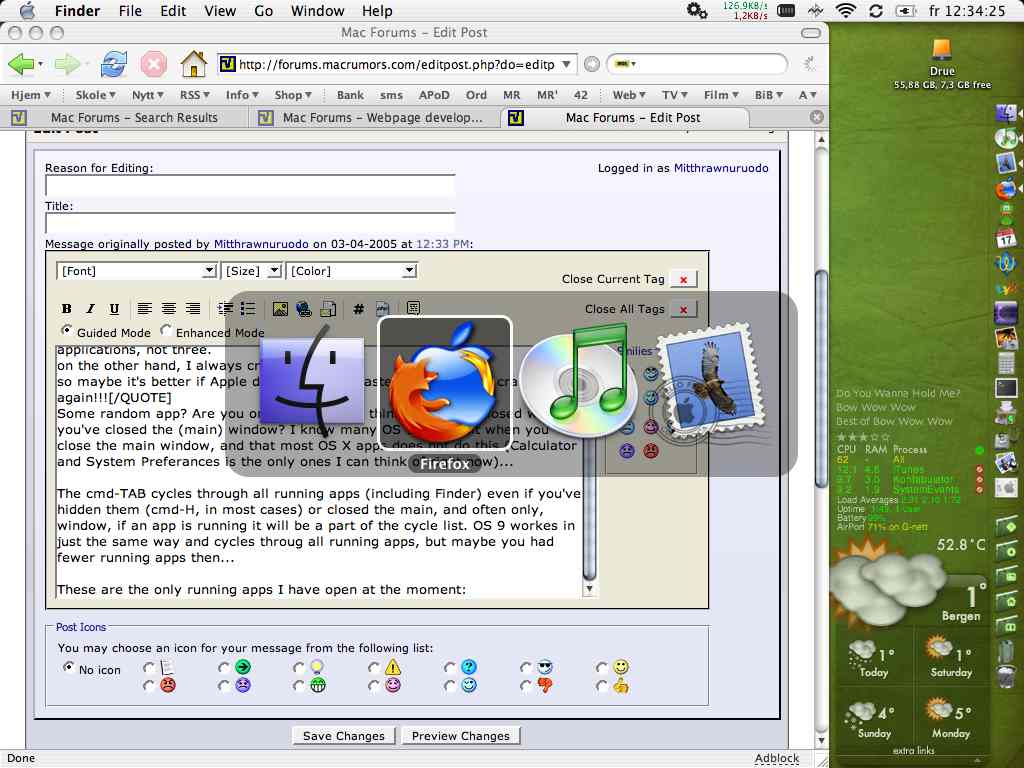Click the Reason for Editing field
This screenshot has width=1024, height=768.
click(x=250, y=185)
